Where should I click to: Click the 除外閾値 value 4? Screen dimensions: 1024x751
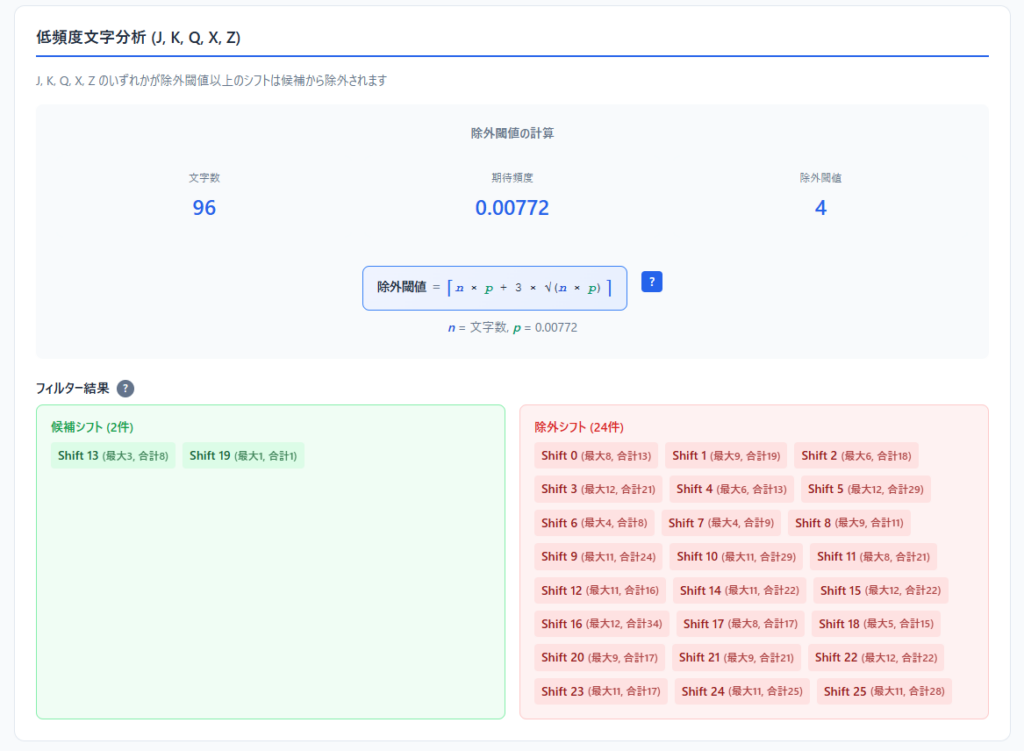click(x=820, y=208)
